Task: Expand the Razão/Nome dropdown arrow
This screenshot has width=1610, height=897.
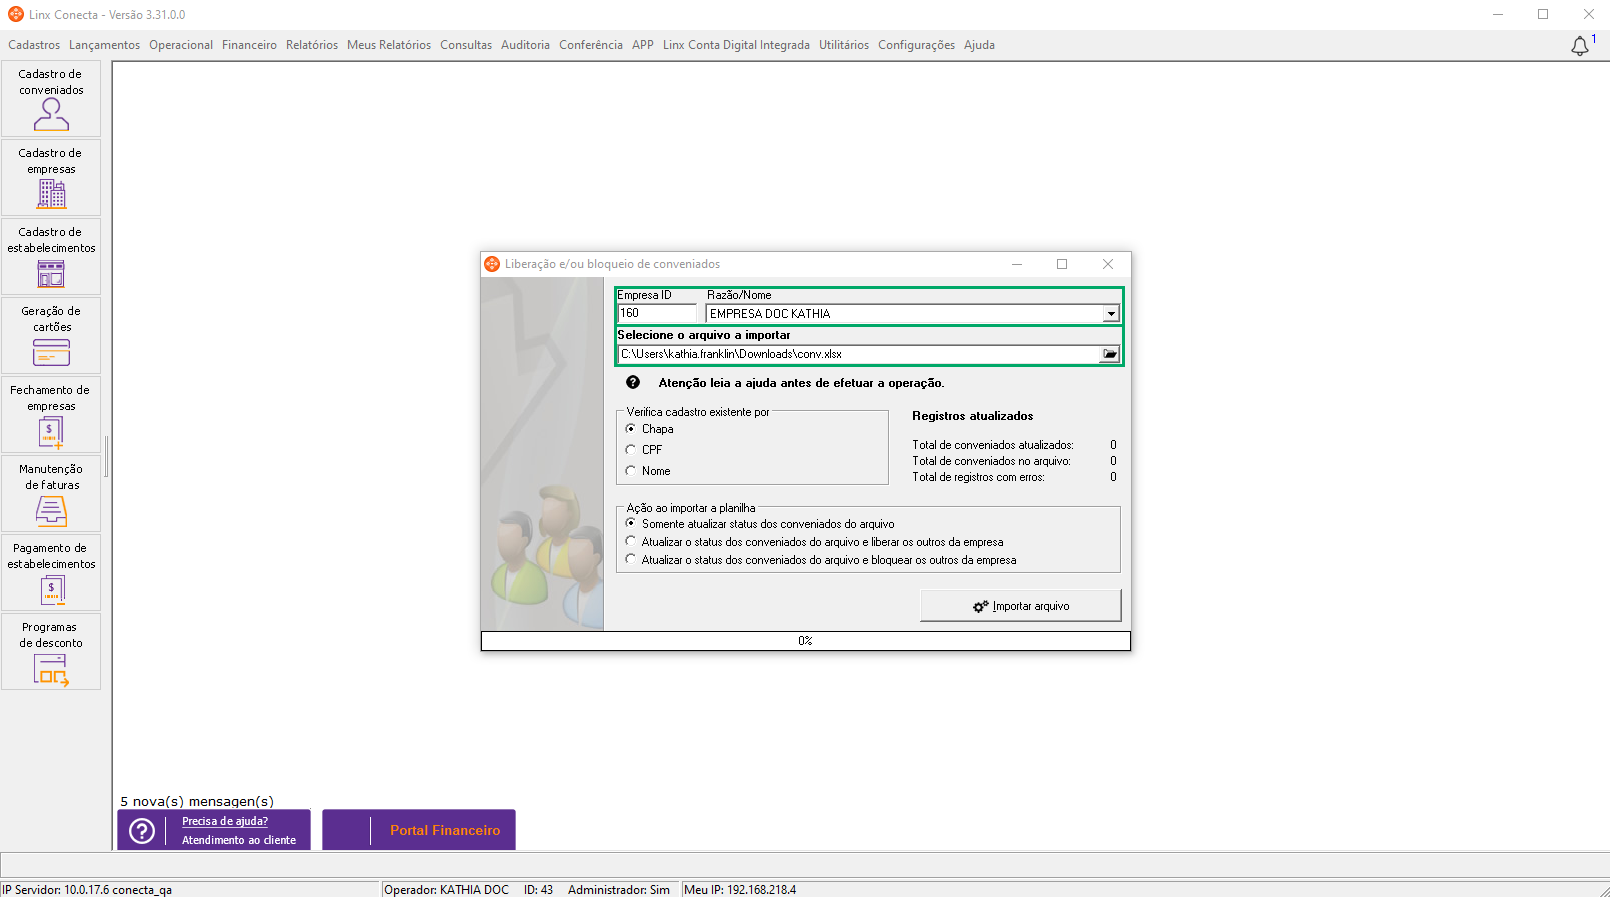Action: [1110, 314]
